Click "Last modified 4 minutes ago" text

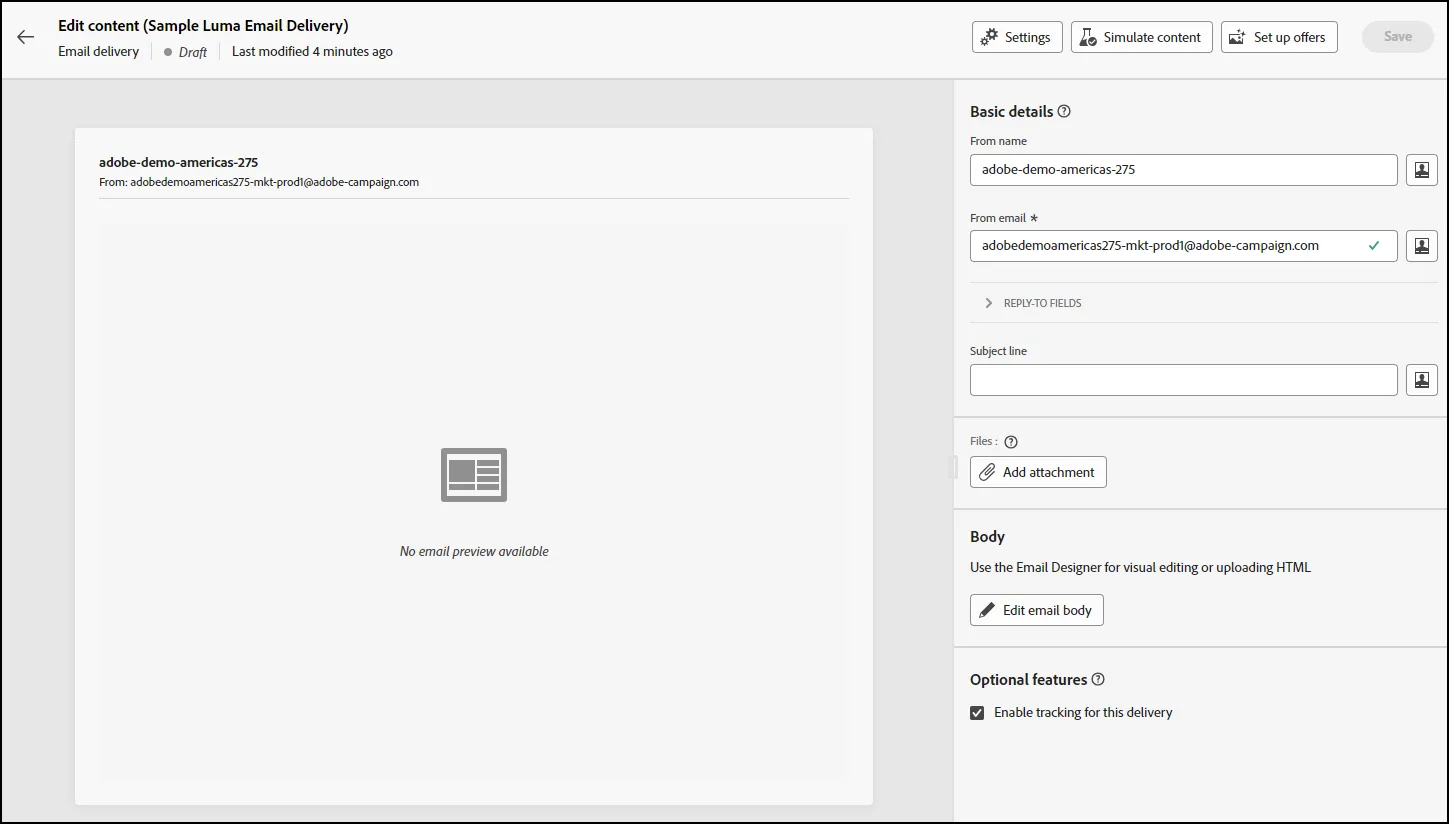click(312, 51)
